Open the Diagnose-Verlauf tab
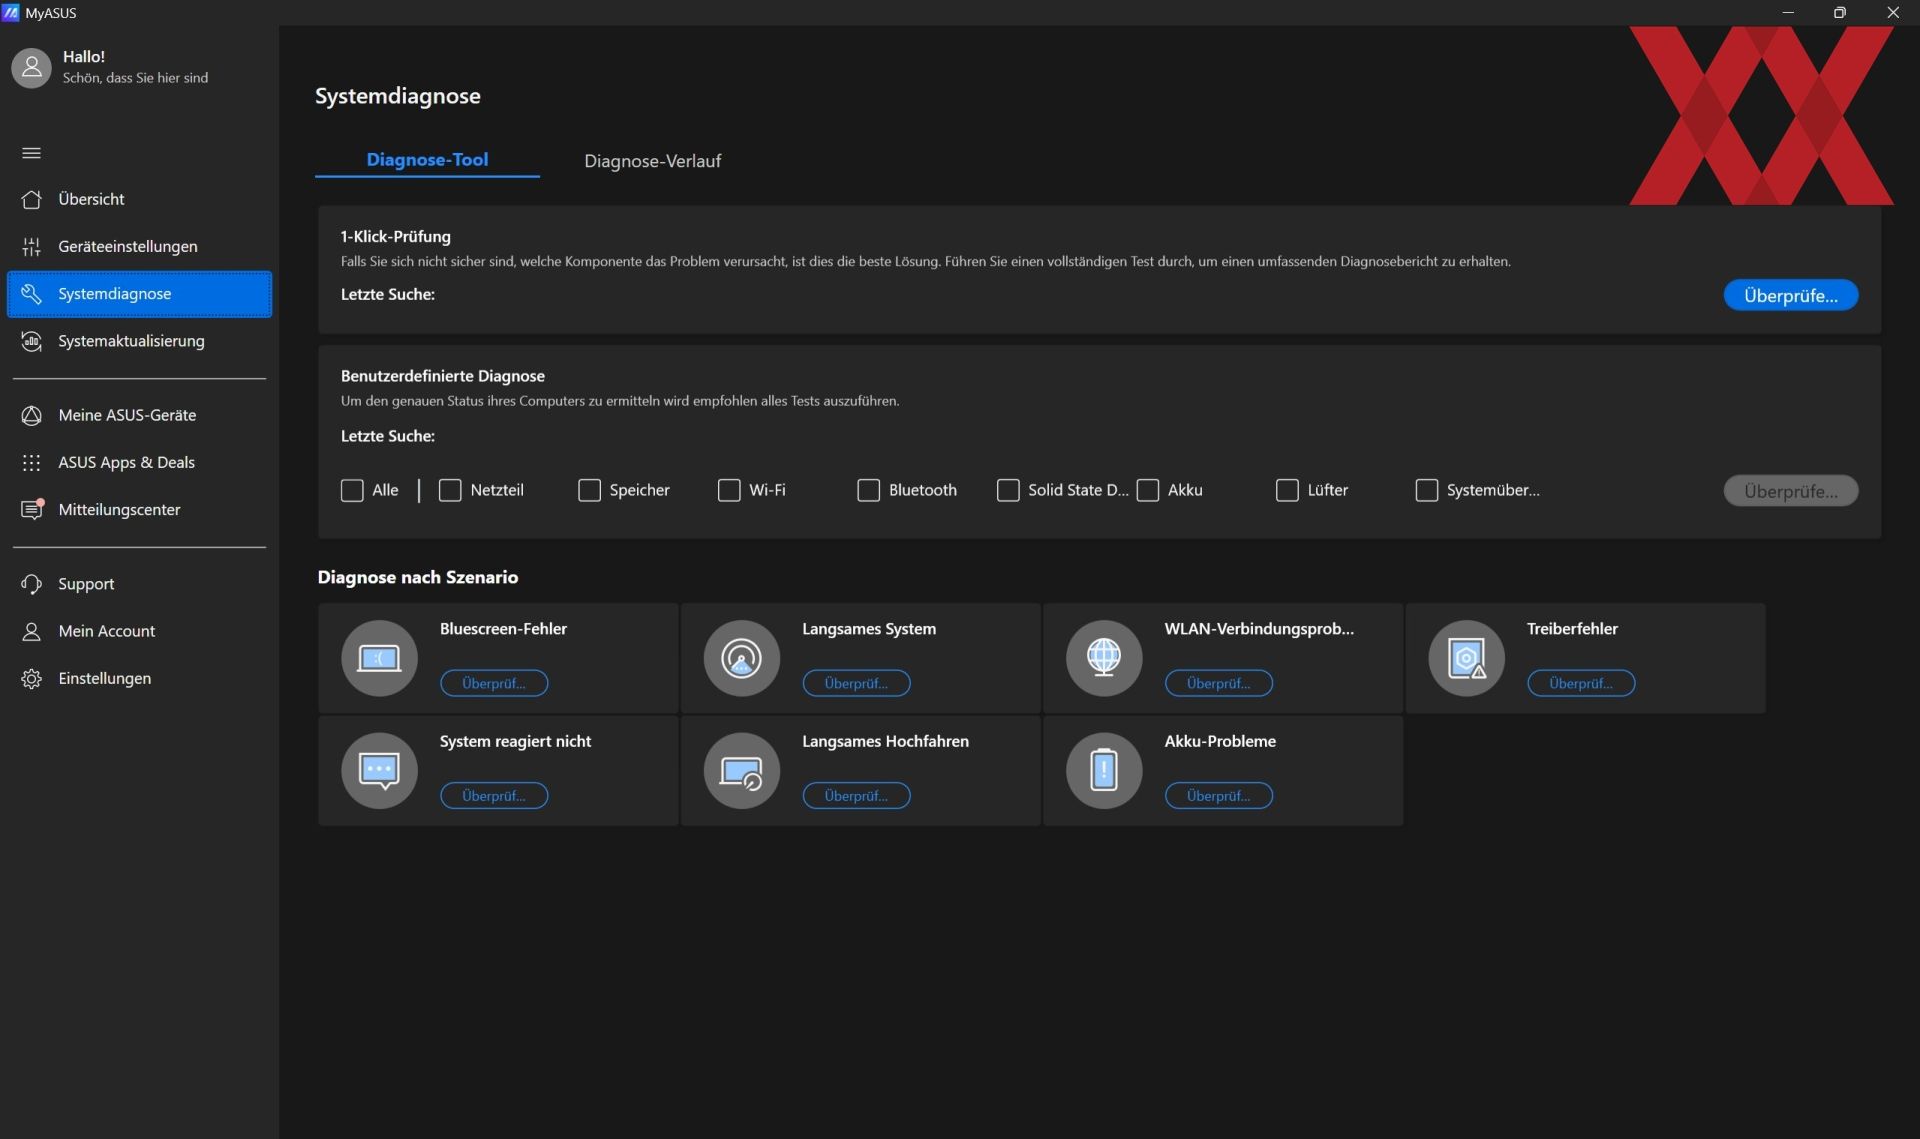Image resolution: width=1920 pixels, height=1139 pixels. (x=652, y=161)
